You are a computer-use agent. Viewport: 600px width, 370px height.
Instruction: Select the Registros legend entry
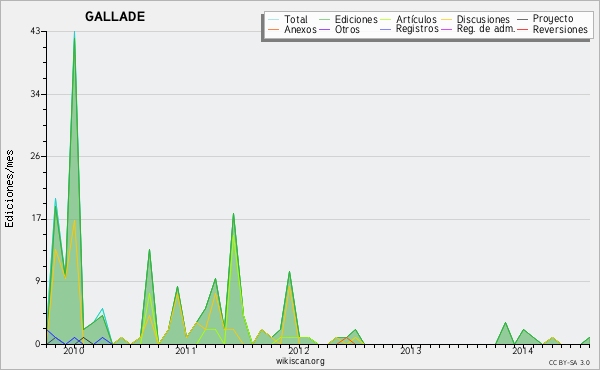coord(417,29)
